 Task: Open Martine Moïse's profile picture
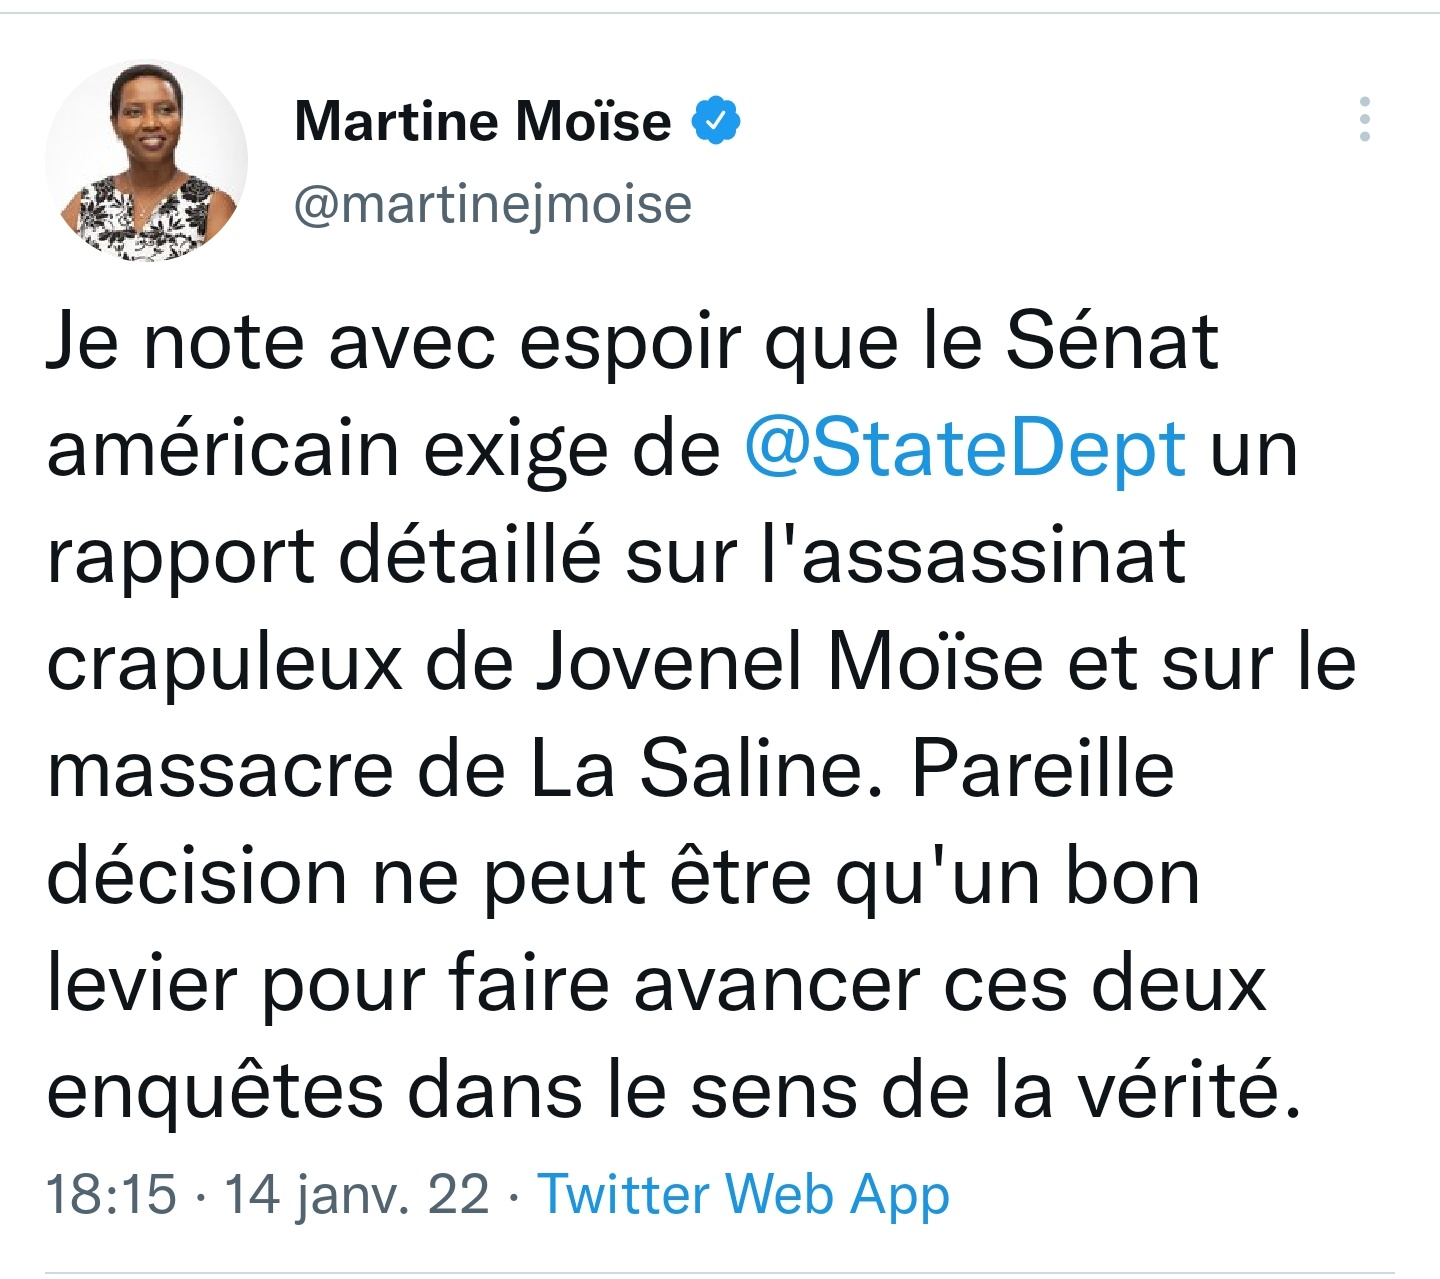[147, 161]
